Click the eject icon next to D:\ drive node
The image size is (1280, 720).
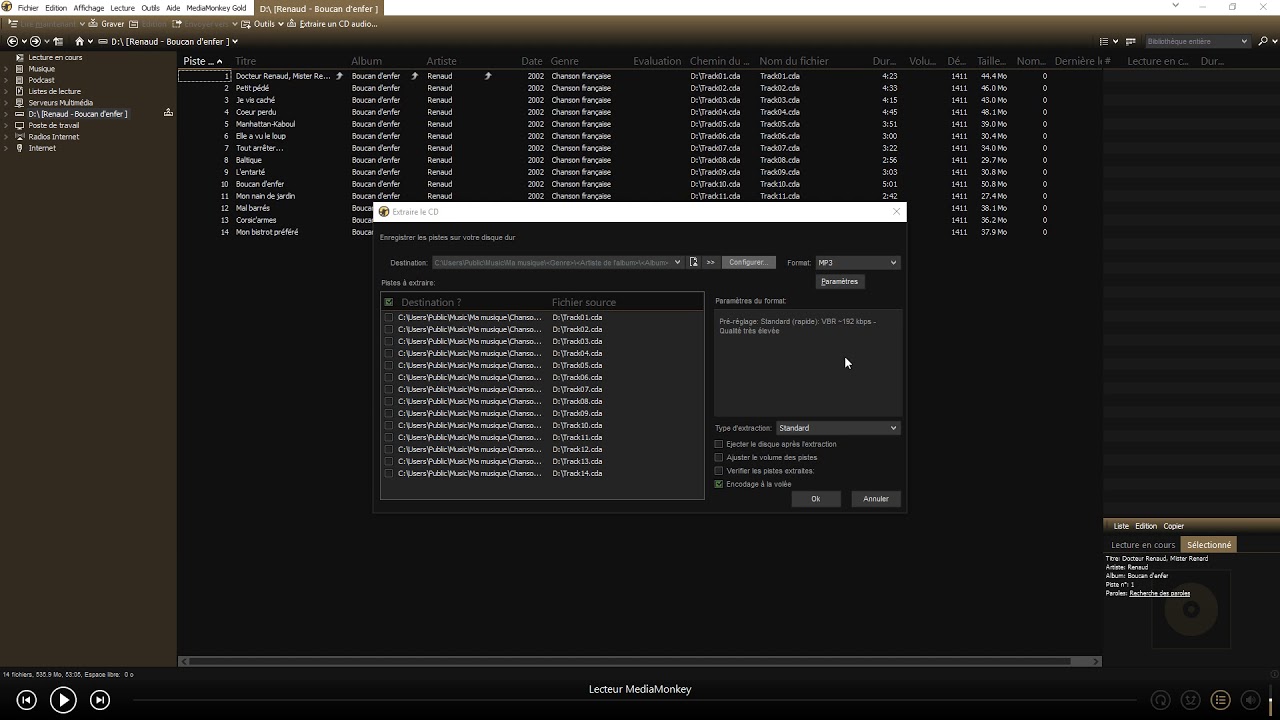coord(168,113)
